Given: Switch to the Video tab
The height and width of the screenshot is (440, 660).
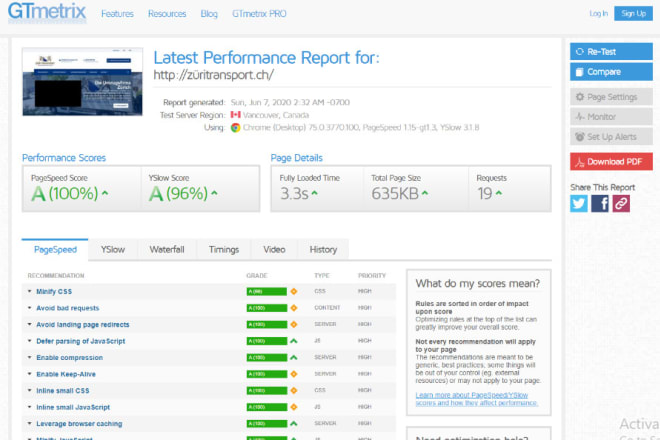Looking at the screenshot, I should pos(274,250).
